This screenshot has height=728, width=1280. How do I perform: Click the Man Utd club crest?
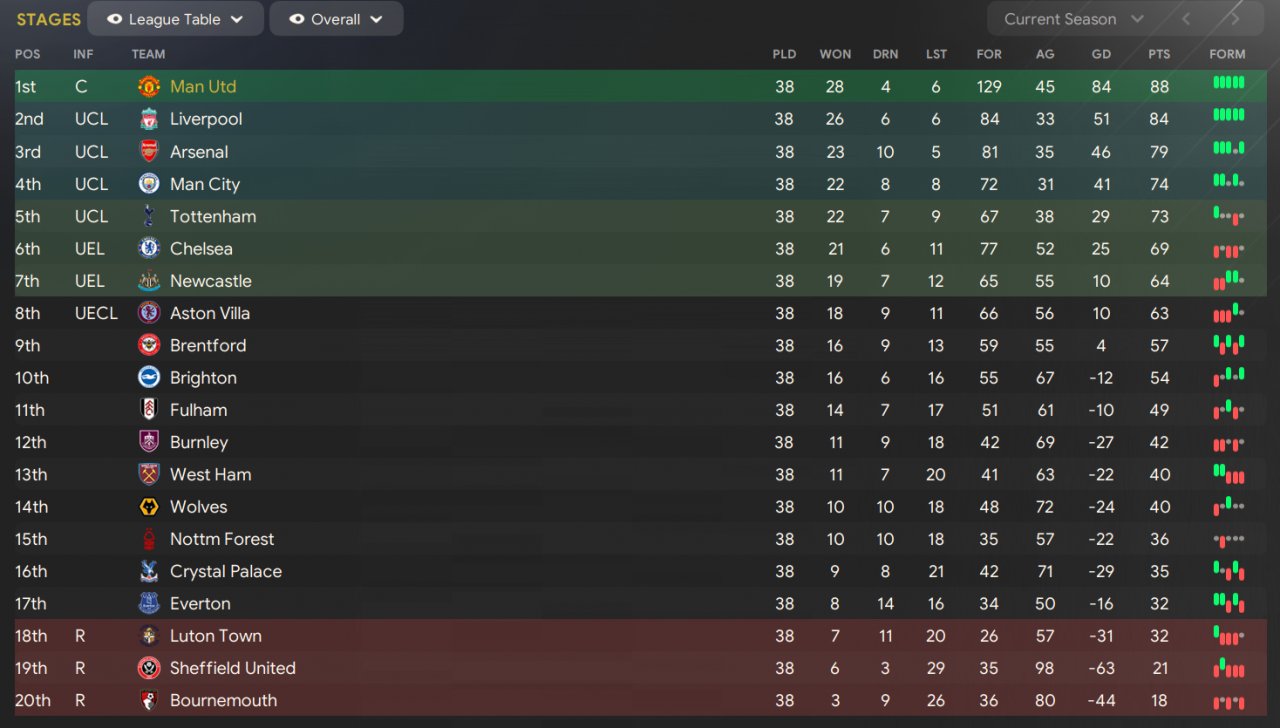pyautogui.click(x=149, y=87)
